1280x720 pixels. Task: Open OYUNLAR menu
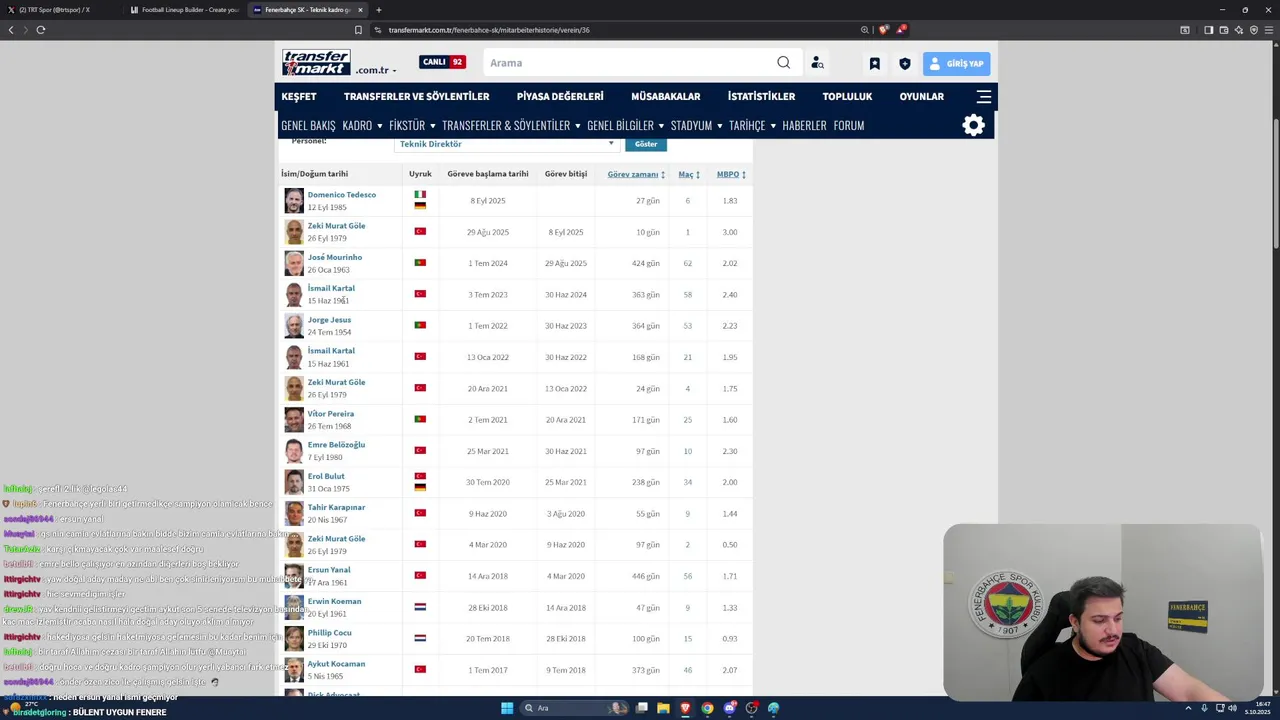coord(921,97)
